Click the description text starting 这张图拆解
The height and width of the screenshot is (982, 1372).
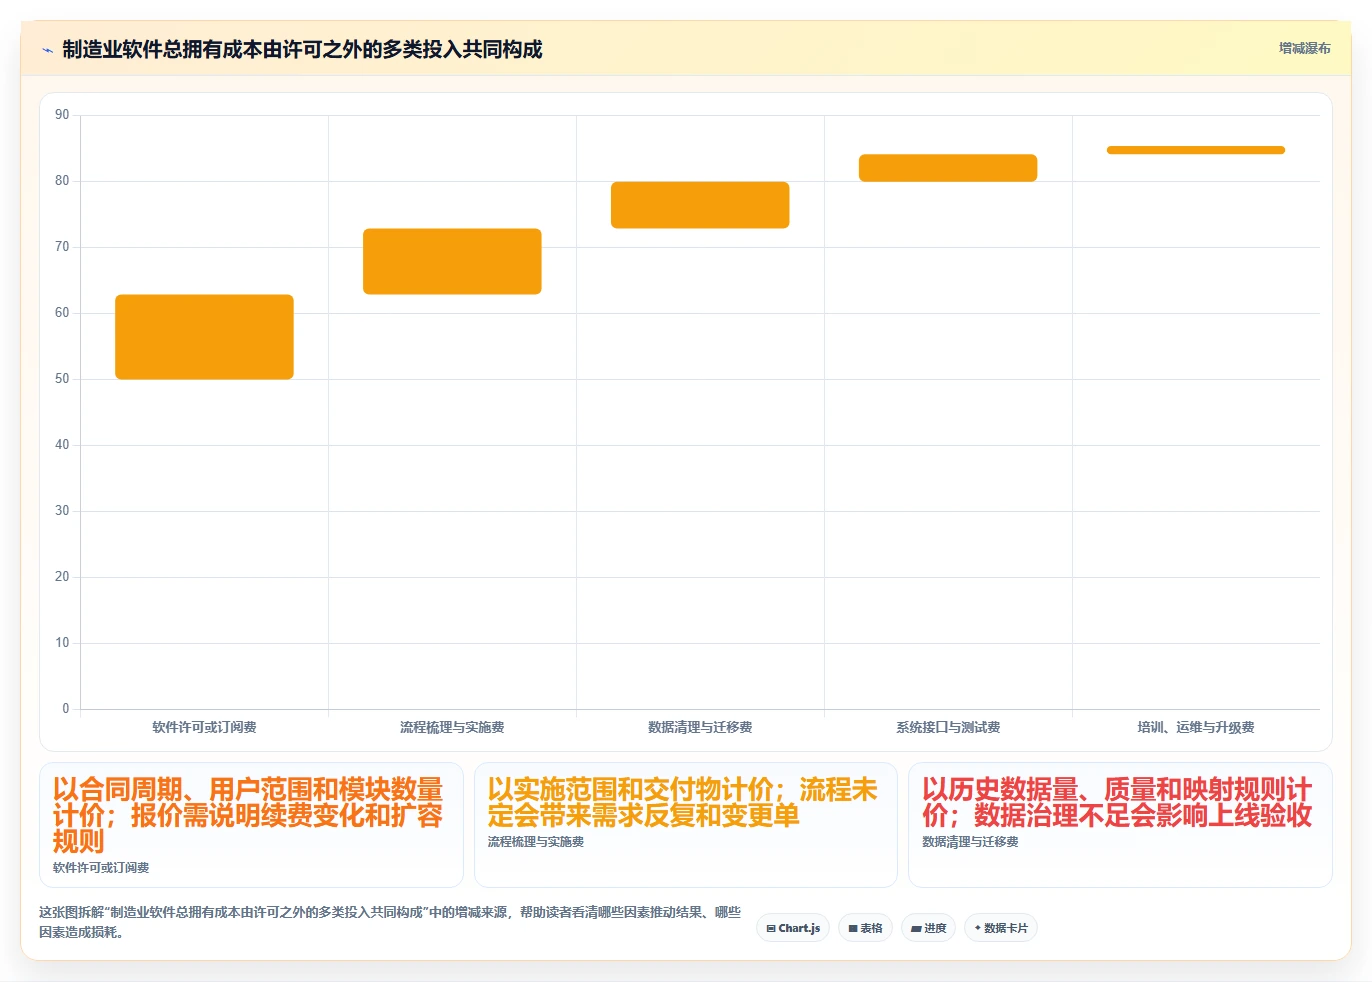[x=390, y=922]
